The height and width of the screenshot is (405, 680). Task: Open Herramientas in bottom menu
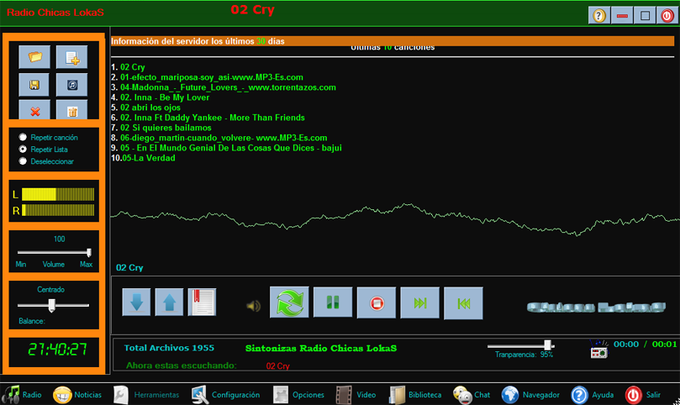[146, 395]
